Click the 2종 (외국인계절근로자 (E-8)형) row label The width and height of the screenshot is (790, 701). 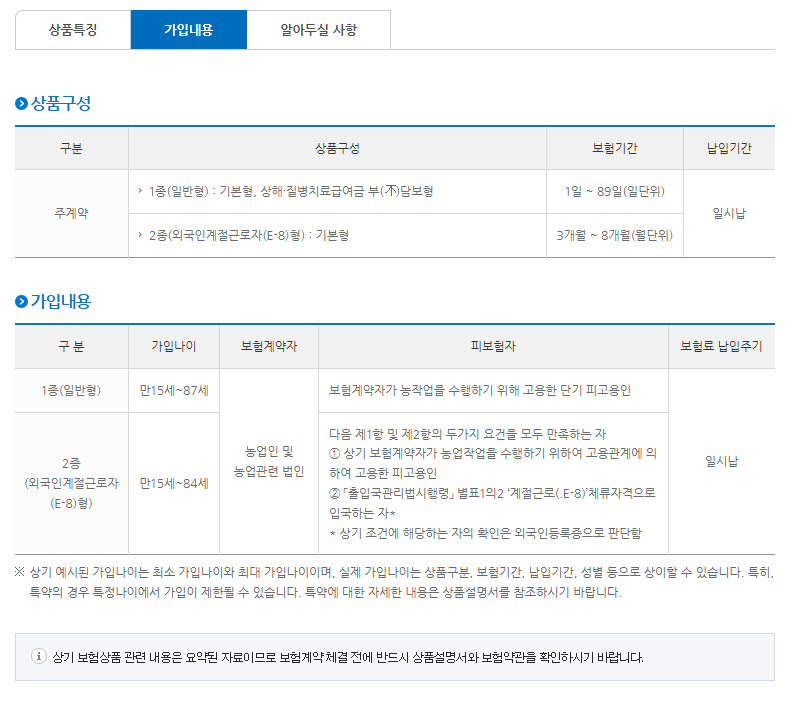coord(72,484)
